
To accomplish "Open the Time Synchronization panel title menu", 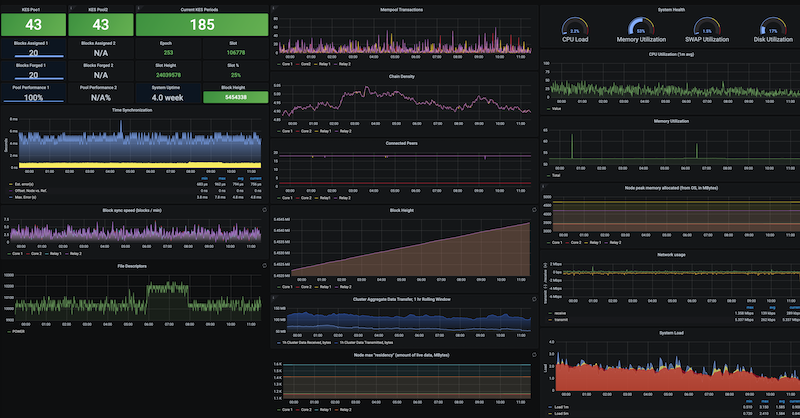I will (132, 110).
